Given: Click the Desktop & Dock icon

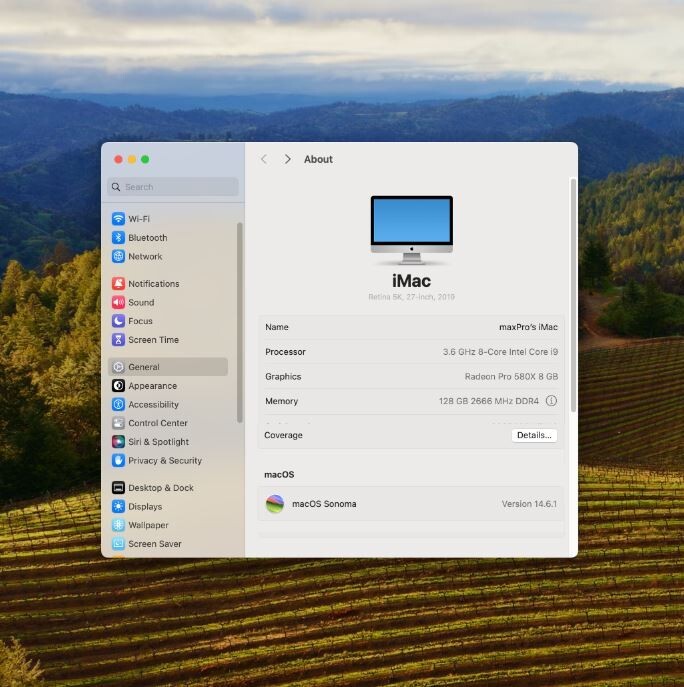Looking at the screenshot, I should click(x=118, y=488).
